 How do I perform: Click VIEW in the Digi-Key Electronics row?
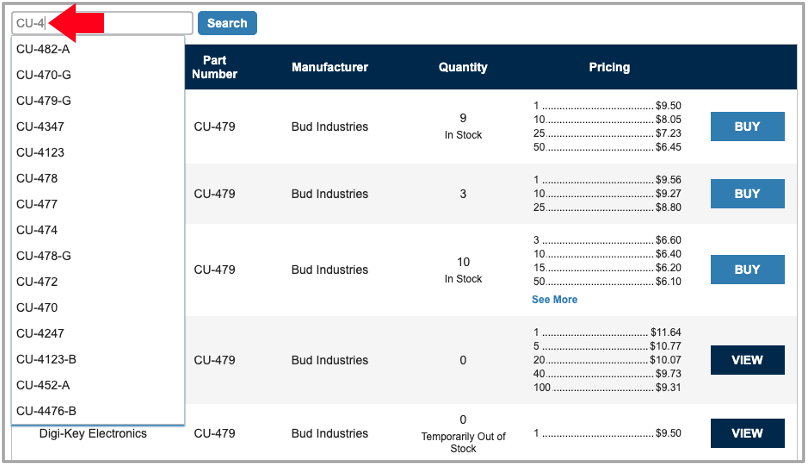[x=747, y=433]
